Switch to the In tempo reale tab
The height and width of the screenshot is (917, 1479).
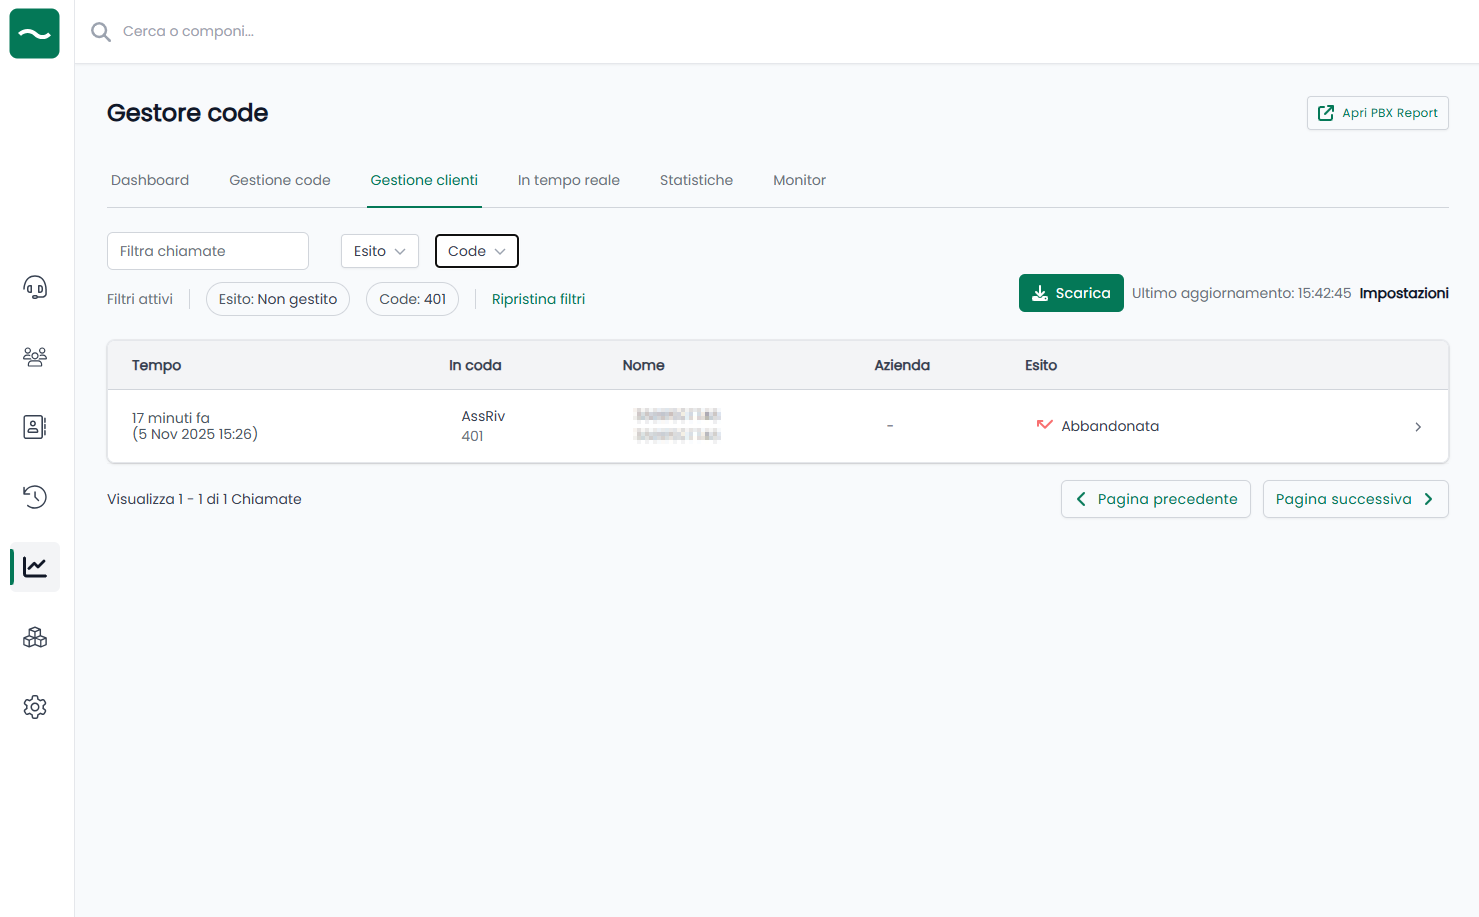point(568,180)
